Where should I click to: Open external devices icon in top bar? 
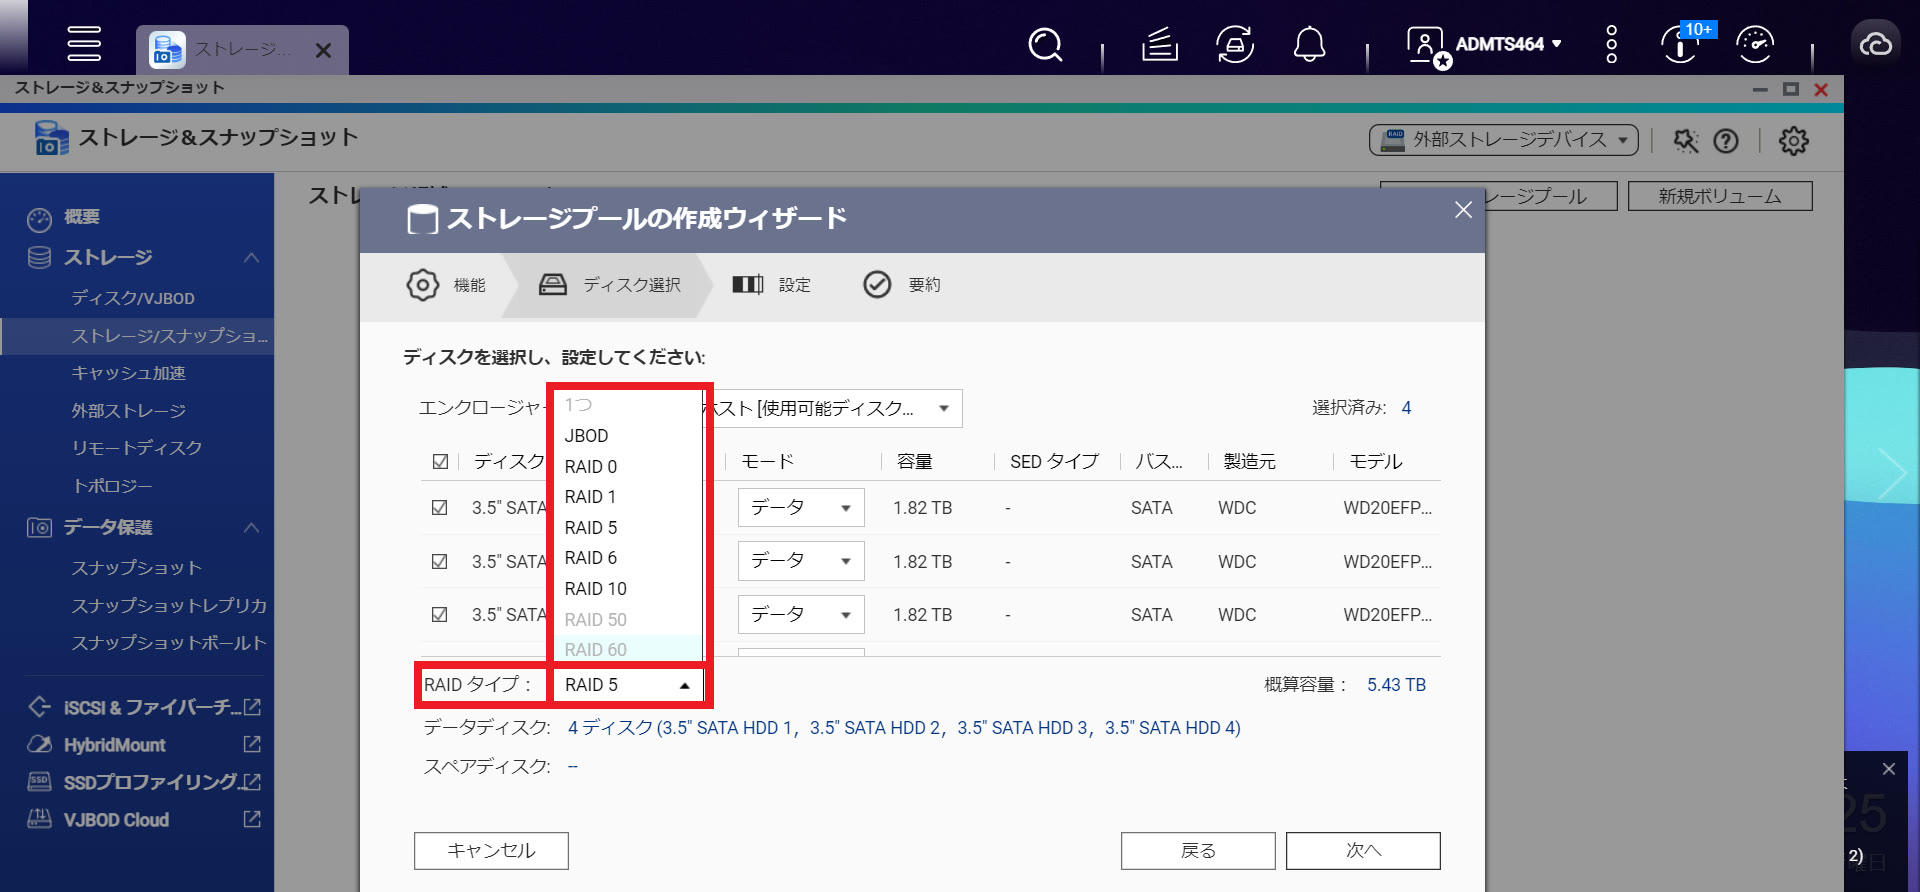click(1235, 44)
